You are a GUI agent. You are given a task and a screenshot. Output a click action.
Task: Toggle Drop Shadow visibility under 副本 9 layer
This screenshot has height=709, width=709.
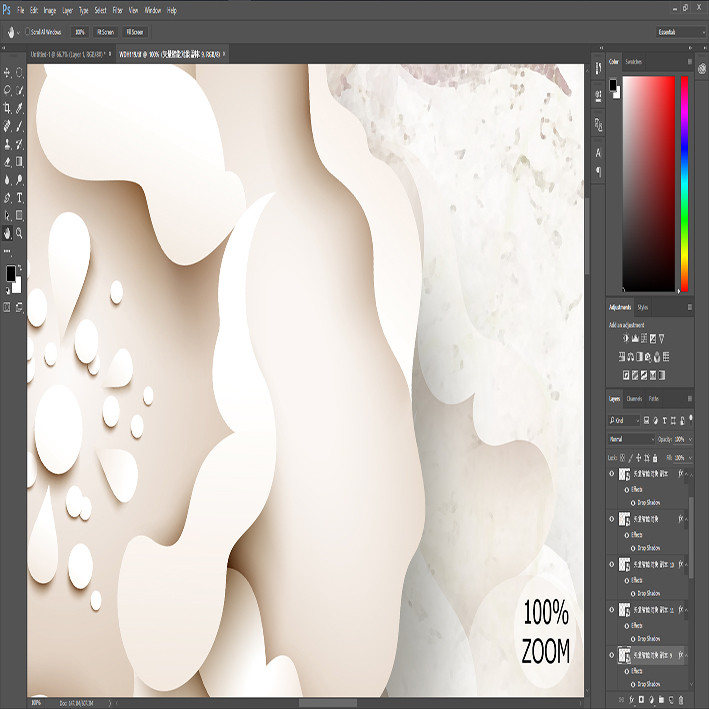[633, 684]
